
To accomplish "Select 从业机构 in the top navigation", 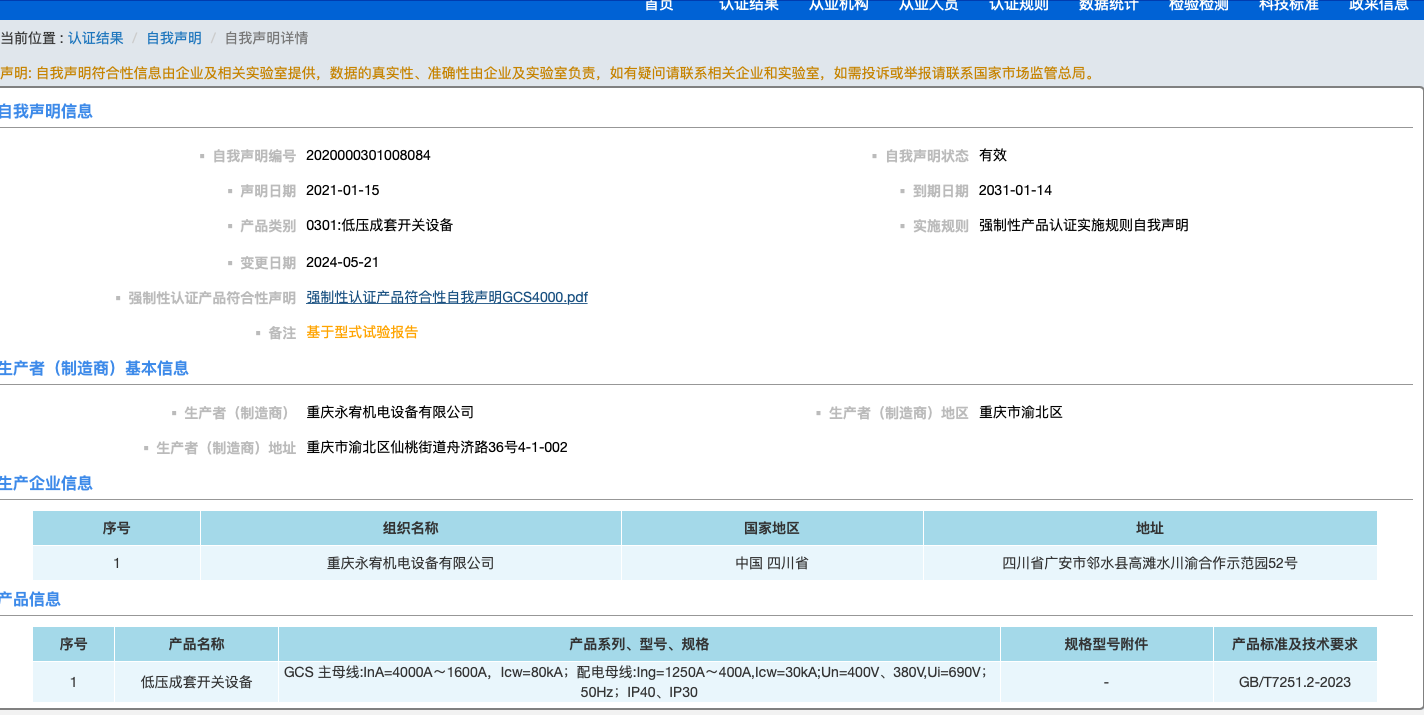I will [x=839, y=6].
